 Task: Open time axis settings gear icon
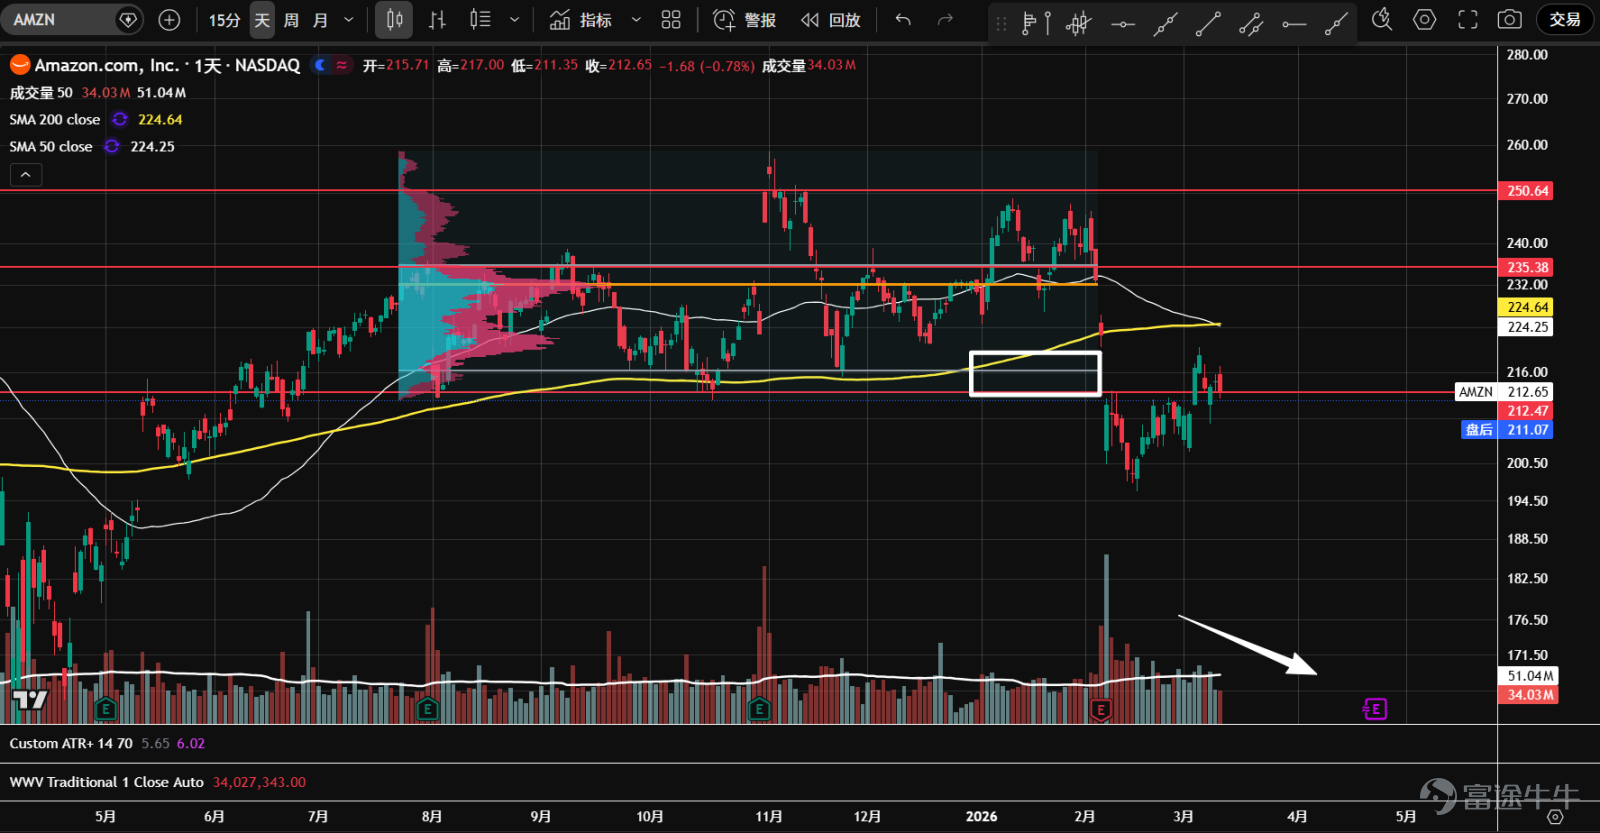point(1555,817)
